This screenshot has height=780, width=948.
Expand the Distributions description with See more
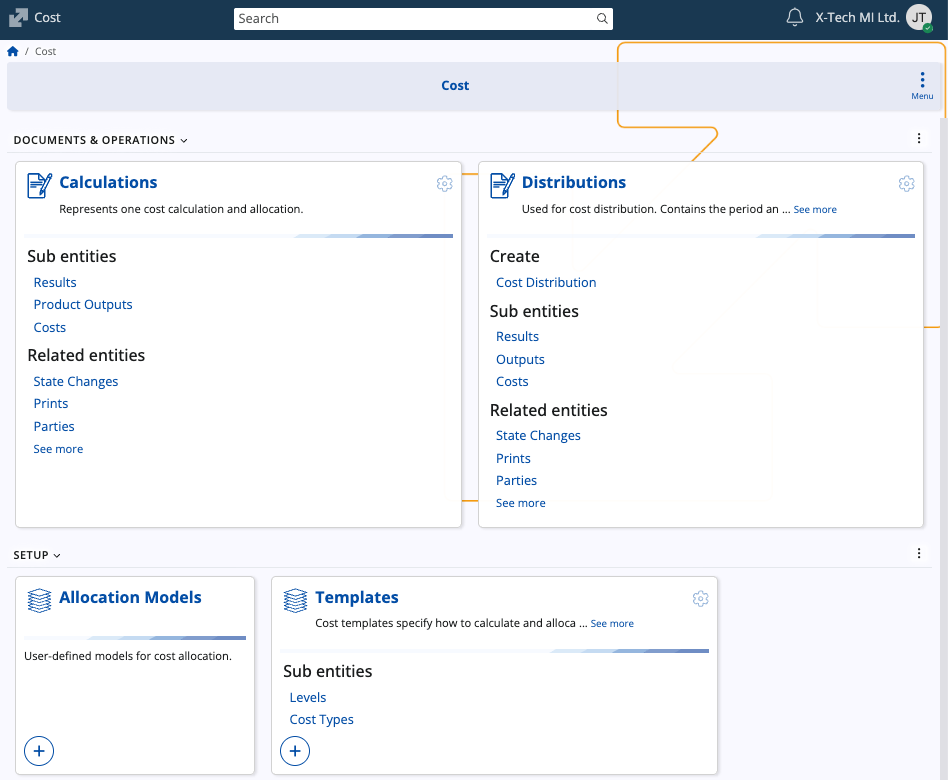(x=815, y=210)
